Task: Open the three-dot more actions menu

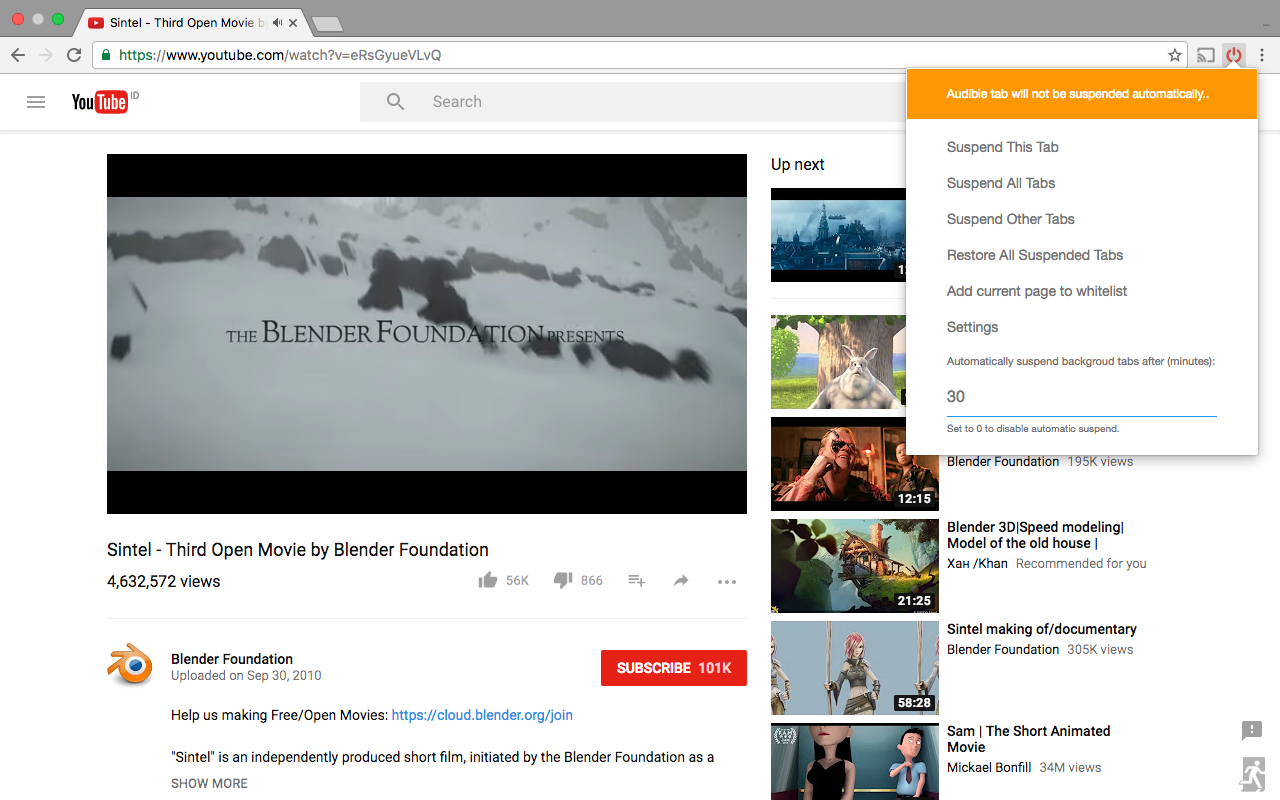Action: [x=727, y=582]
